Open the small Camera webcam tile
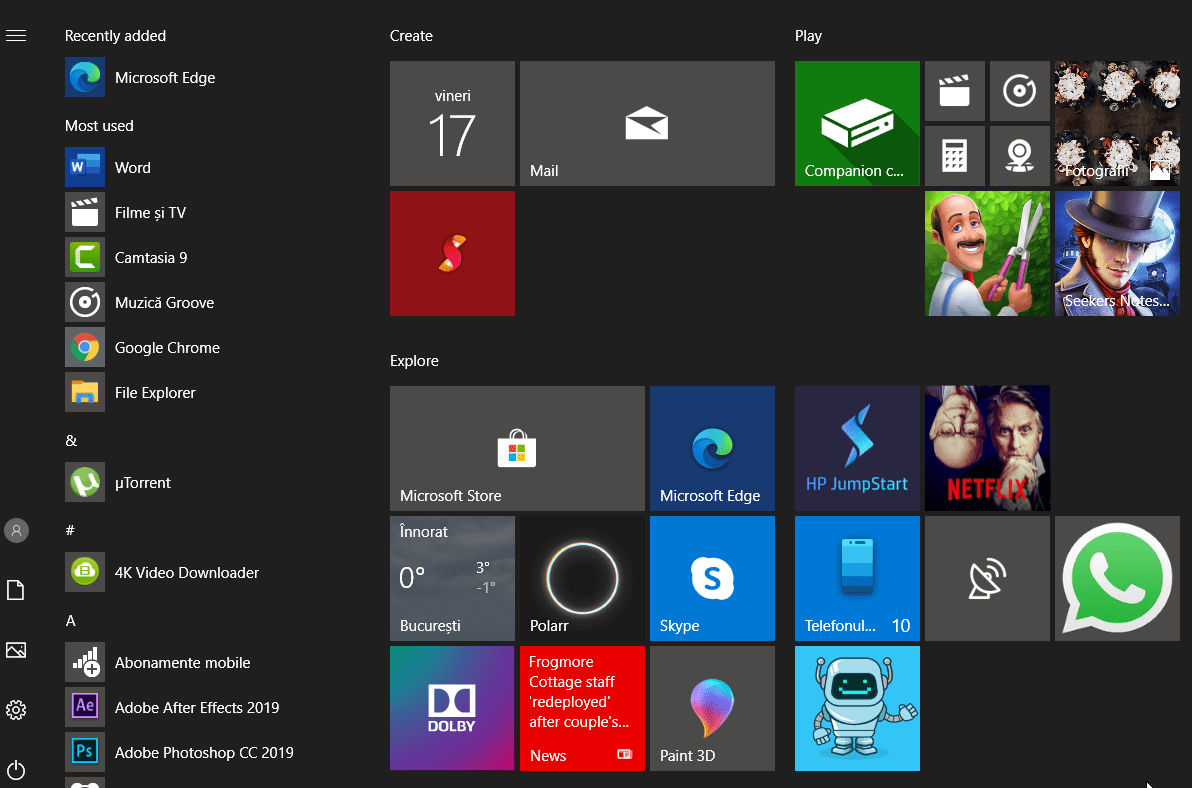Screen dimensions: 1192x788 [1019, 156]
